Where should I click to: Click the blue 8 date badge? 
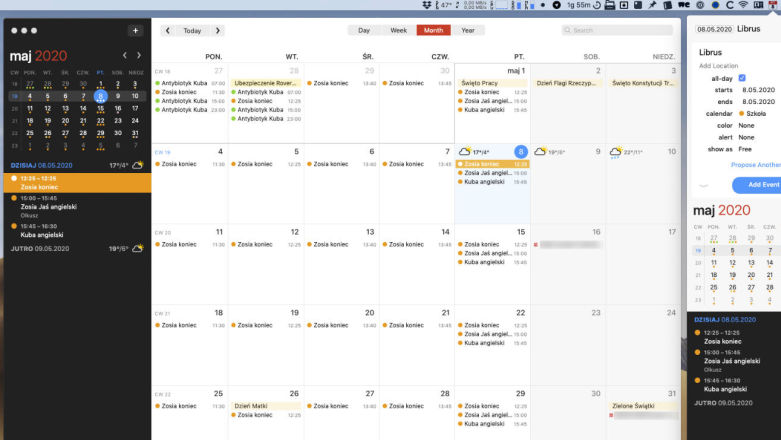[x=521, y=151]
